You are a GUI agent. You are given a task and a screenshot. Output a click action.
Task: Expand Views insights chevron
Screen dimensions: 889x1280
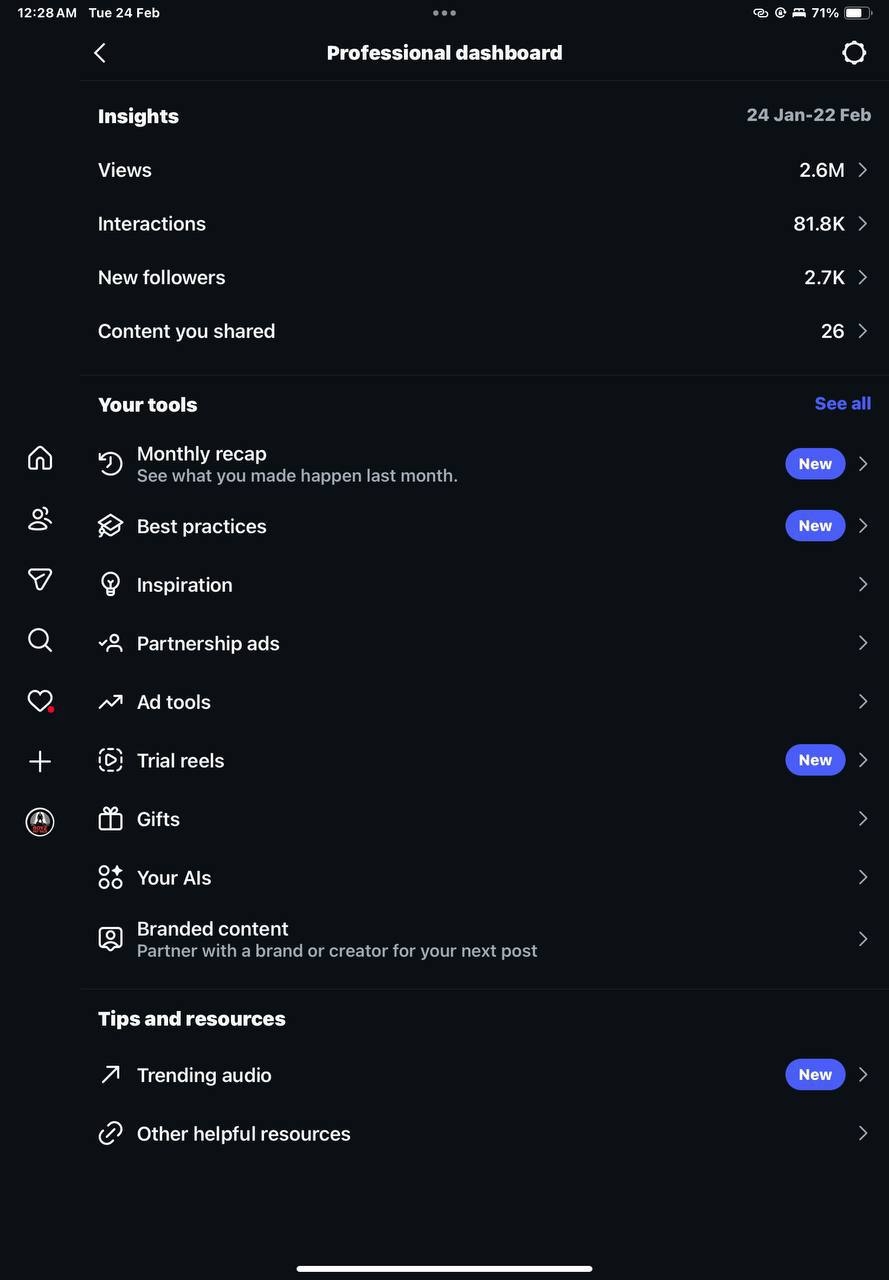863,170
